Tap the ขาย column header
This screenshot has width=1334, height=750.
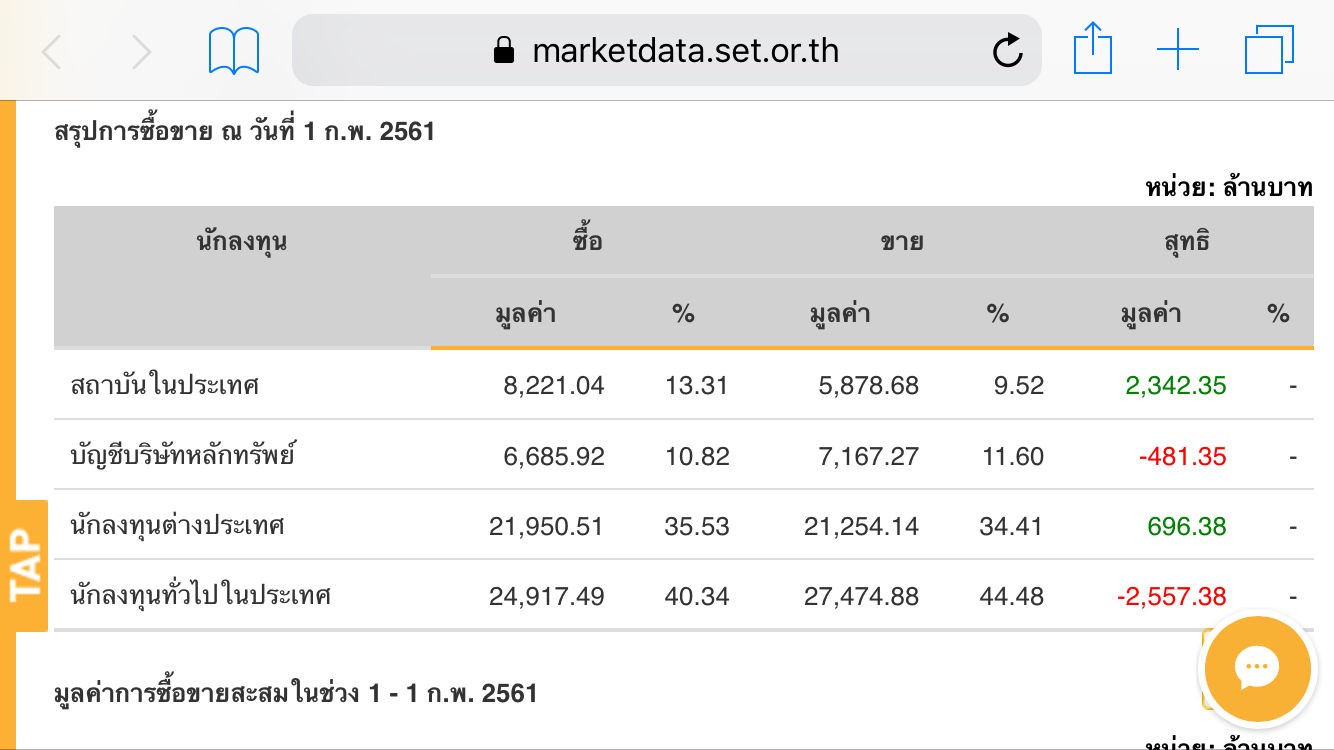pos(901,241)
